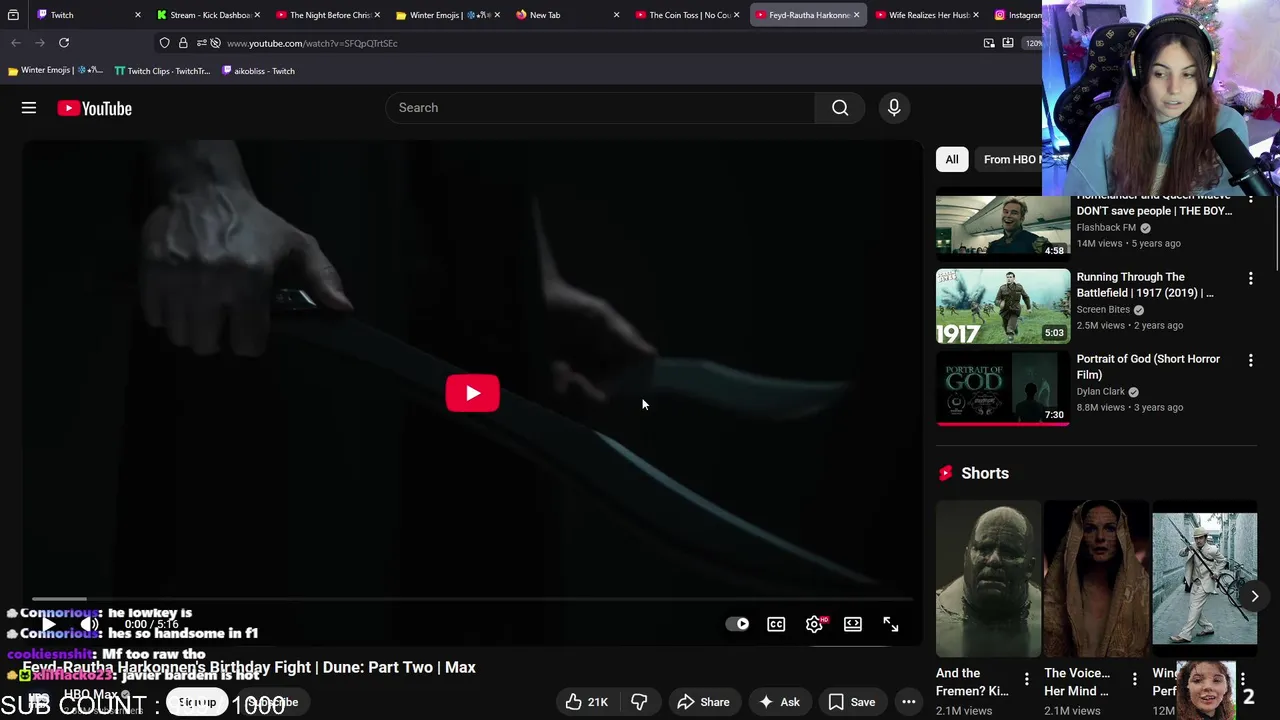Enter fullscreen mode
Image resolution: width=1280 pixels, height=720 pixels.
pyautogui.click(x=890, y=624)
